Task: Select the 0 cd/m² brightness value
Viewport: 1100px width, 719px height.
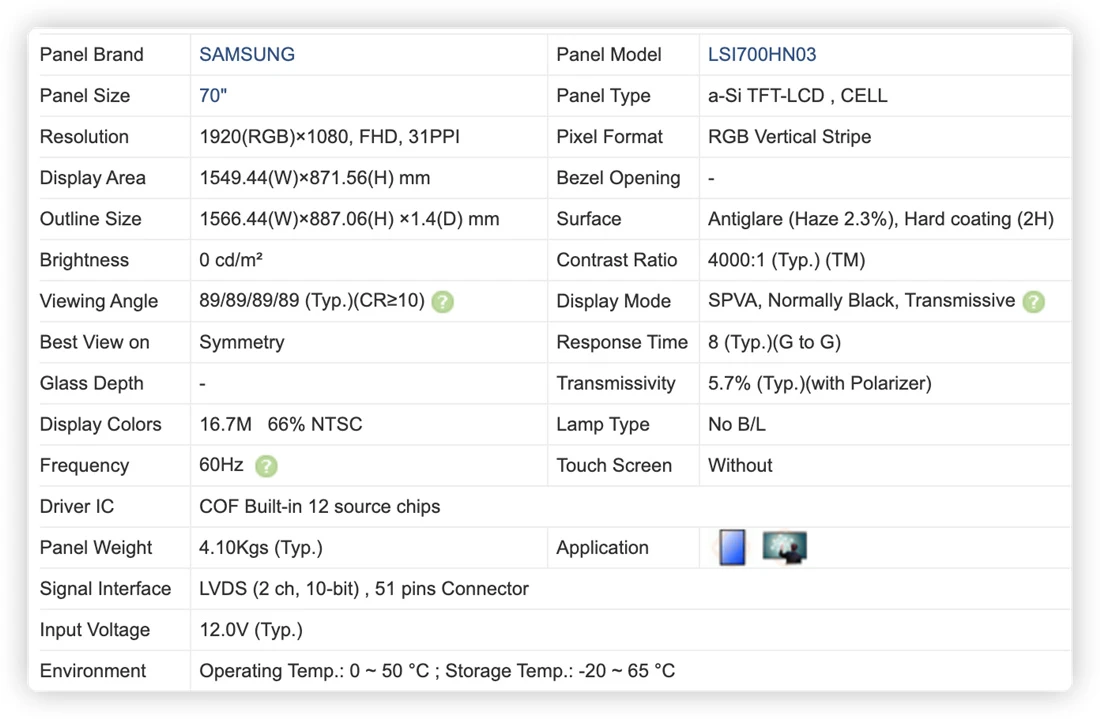Action: (231, 260)
